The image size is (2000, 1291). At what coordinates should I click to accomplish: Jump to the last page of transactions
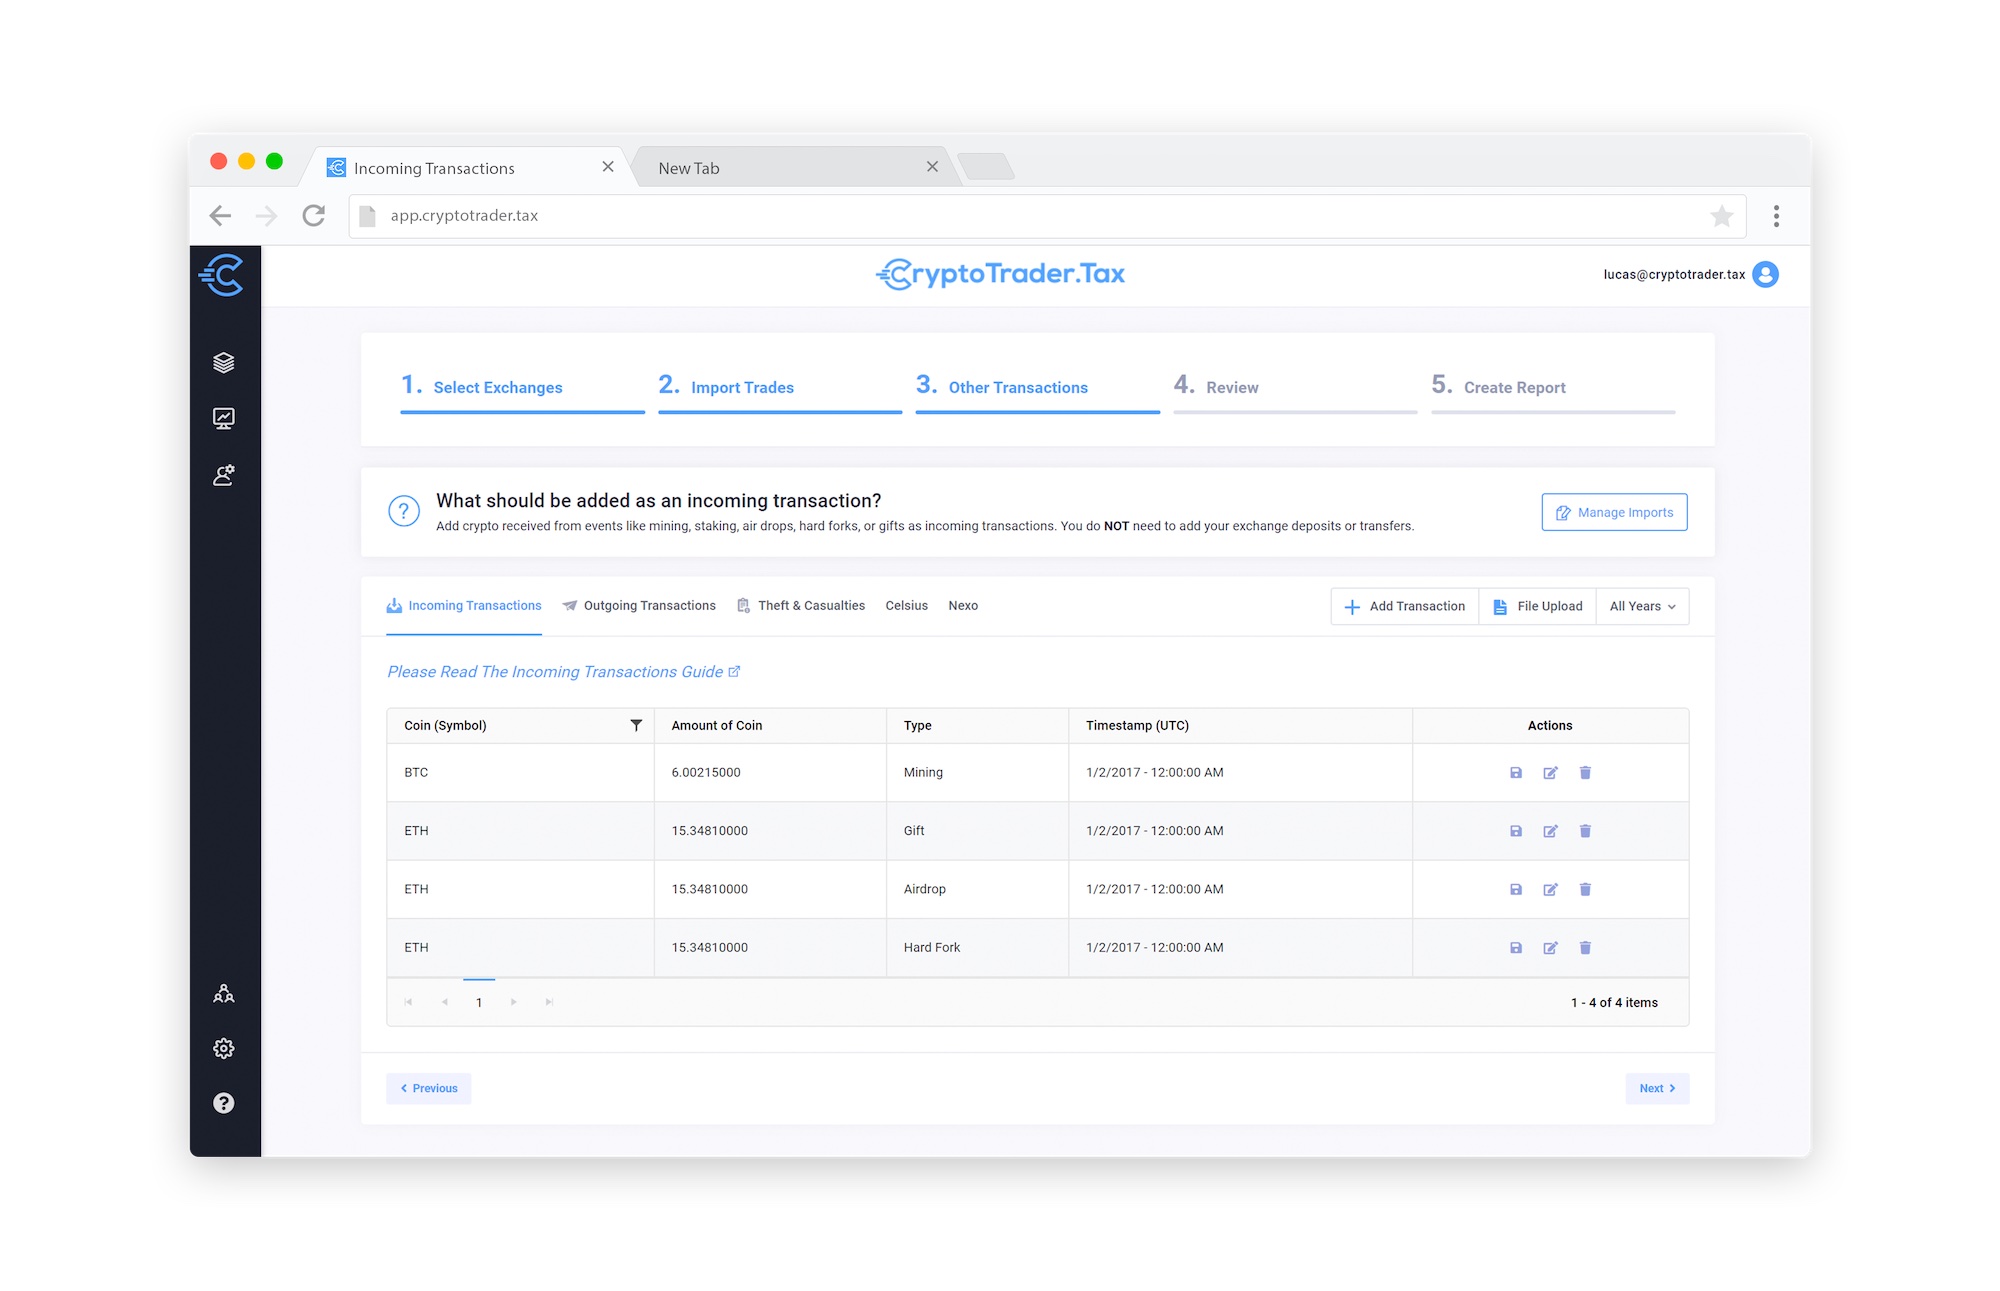548,1001
